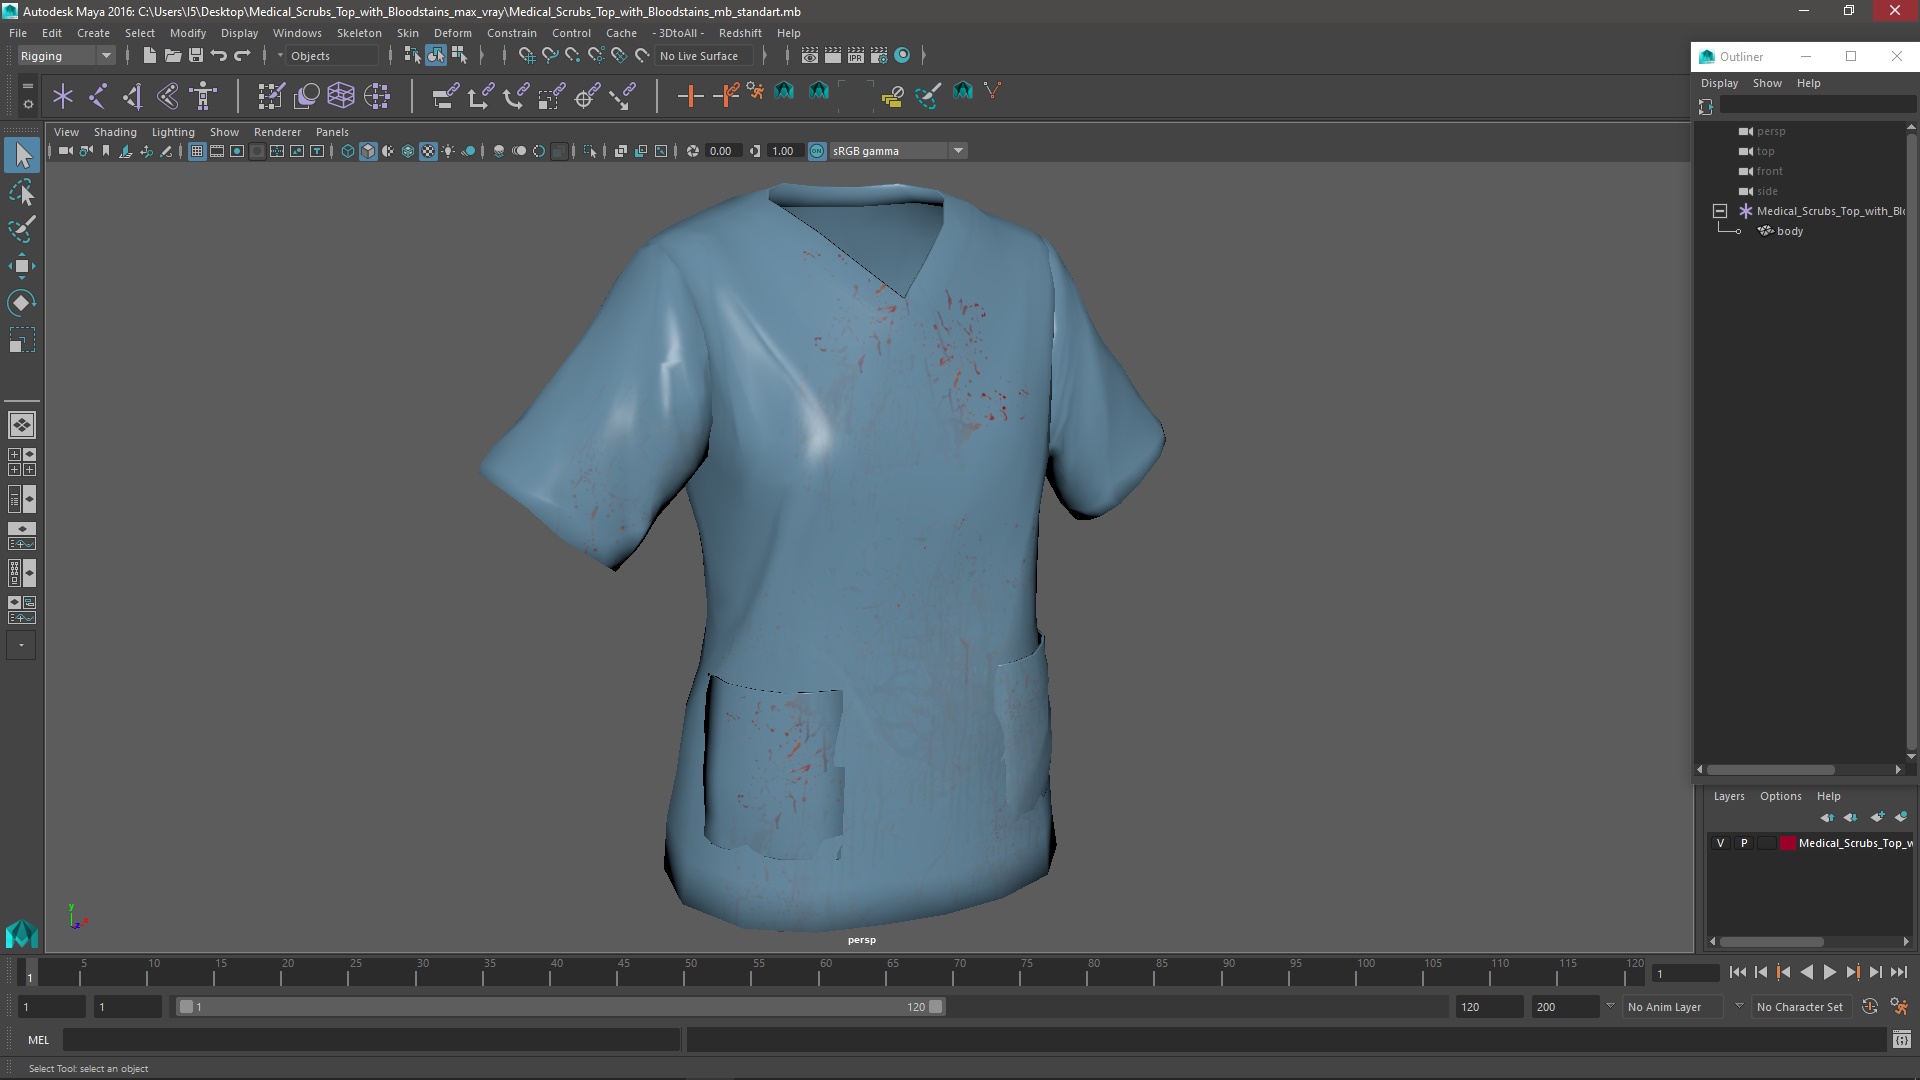Open the Layers menu in layer editor
Screen dimensions: 1920x1080
tap(1728, 796)
